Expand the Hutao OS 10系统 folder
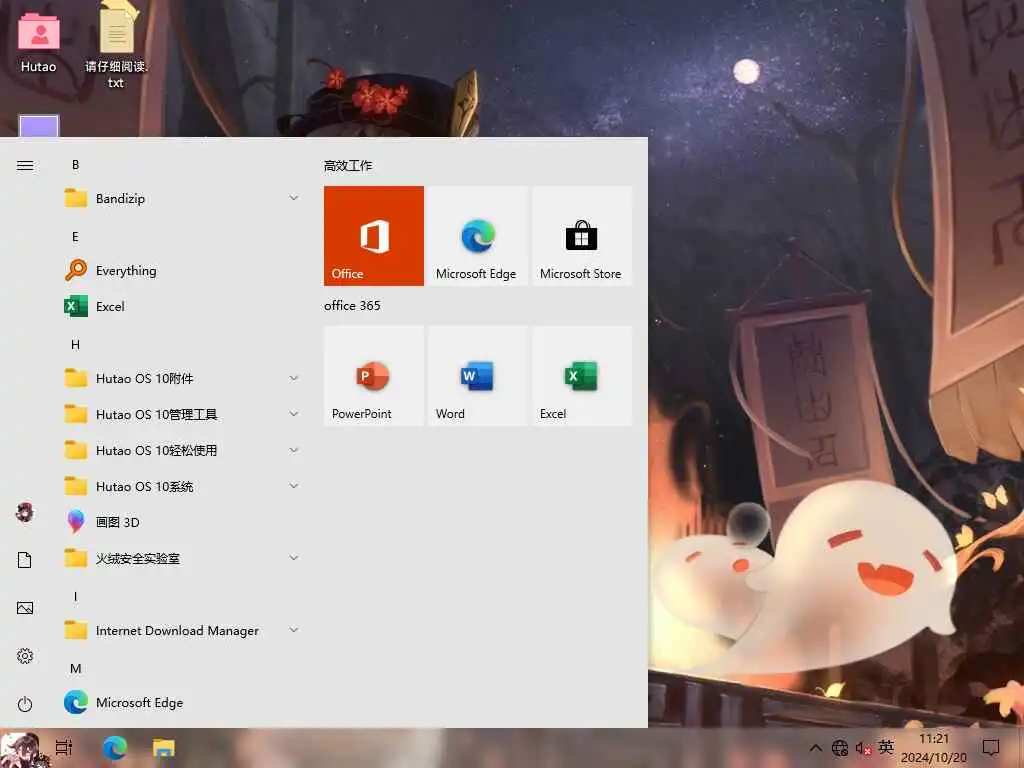This screenshot has height=768, width=1024. [182, 486]
